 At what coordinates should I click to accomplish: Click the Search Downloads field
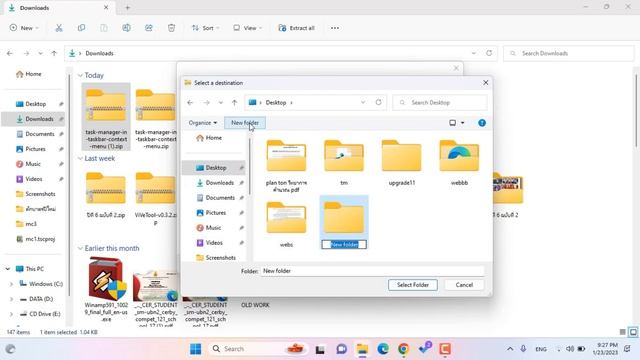coord(569,53)
